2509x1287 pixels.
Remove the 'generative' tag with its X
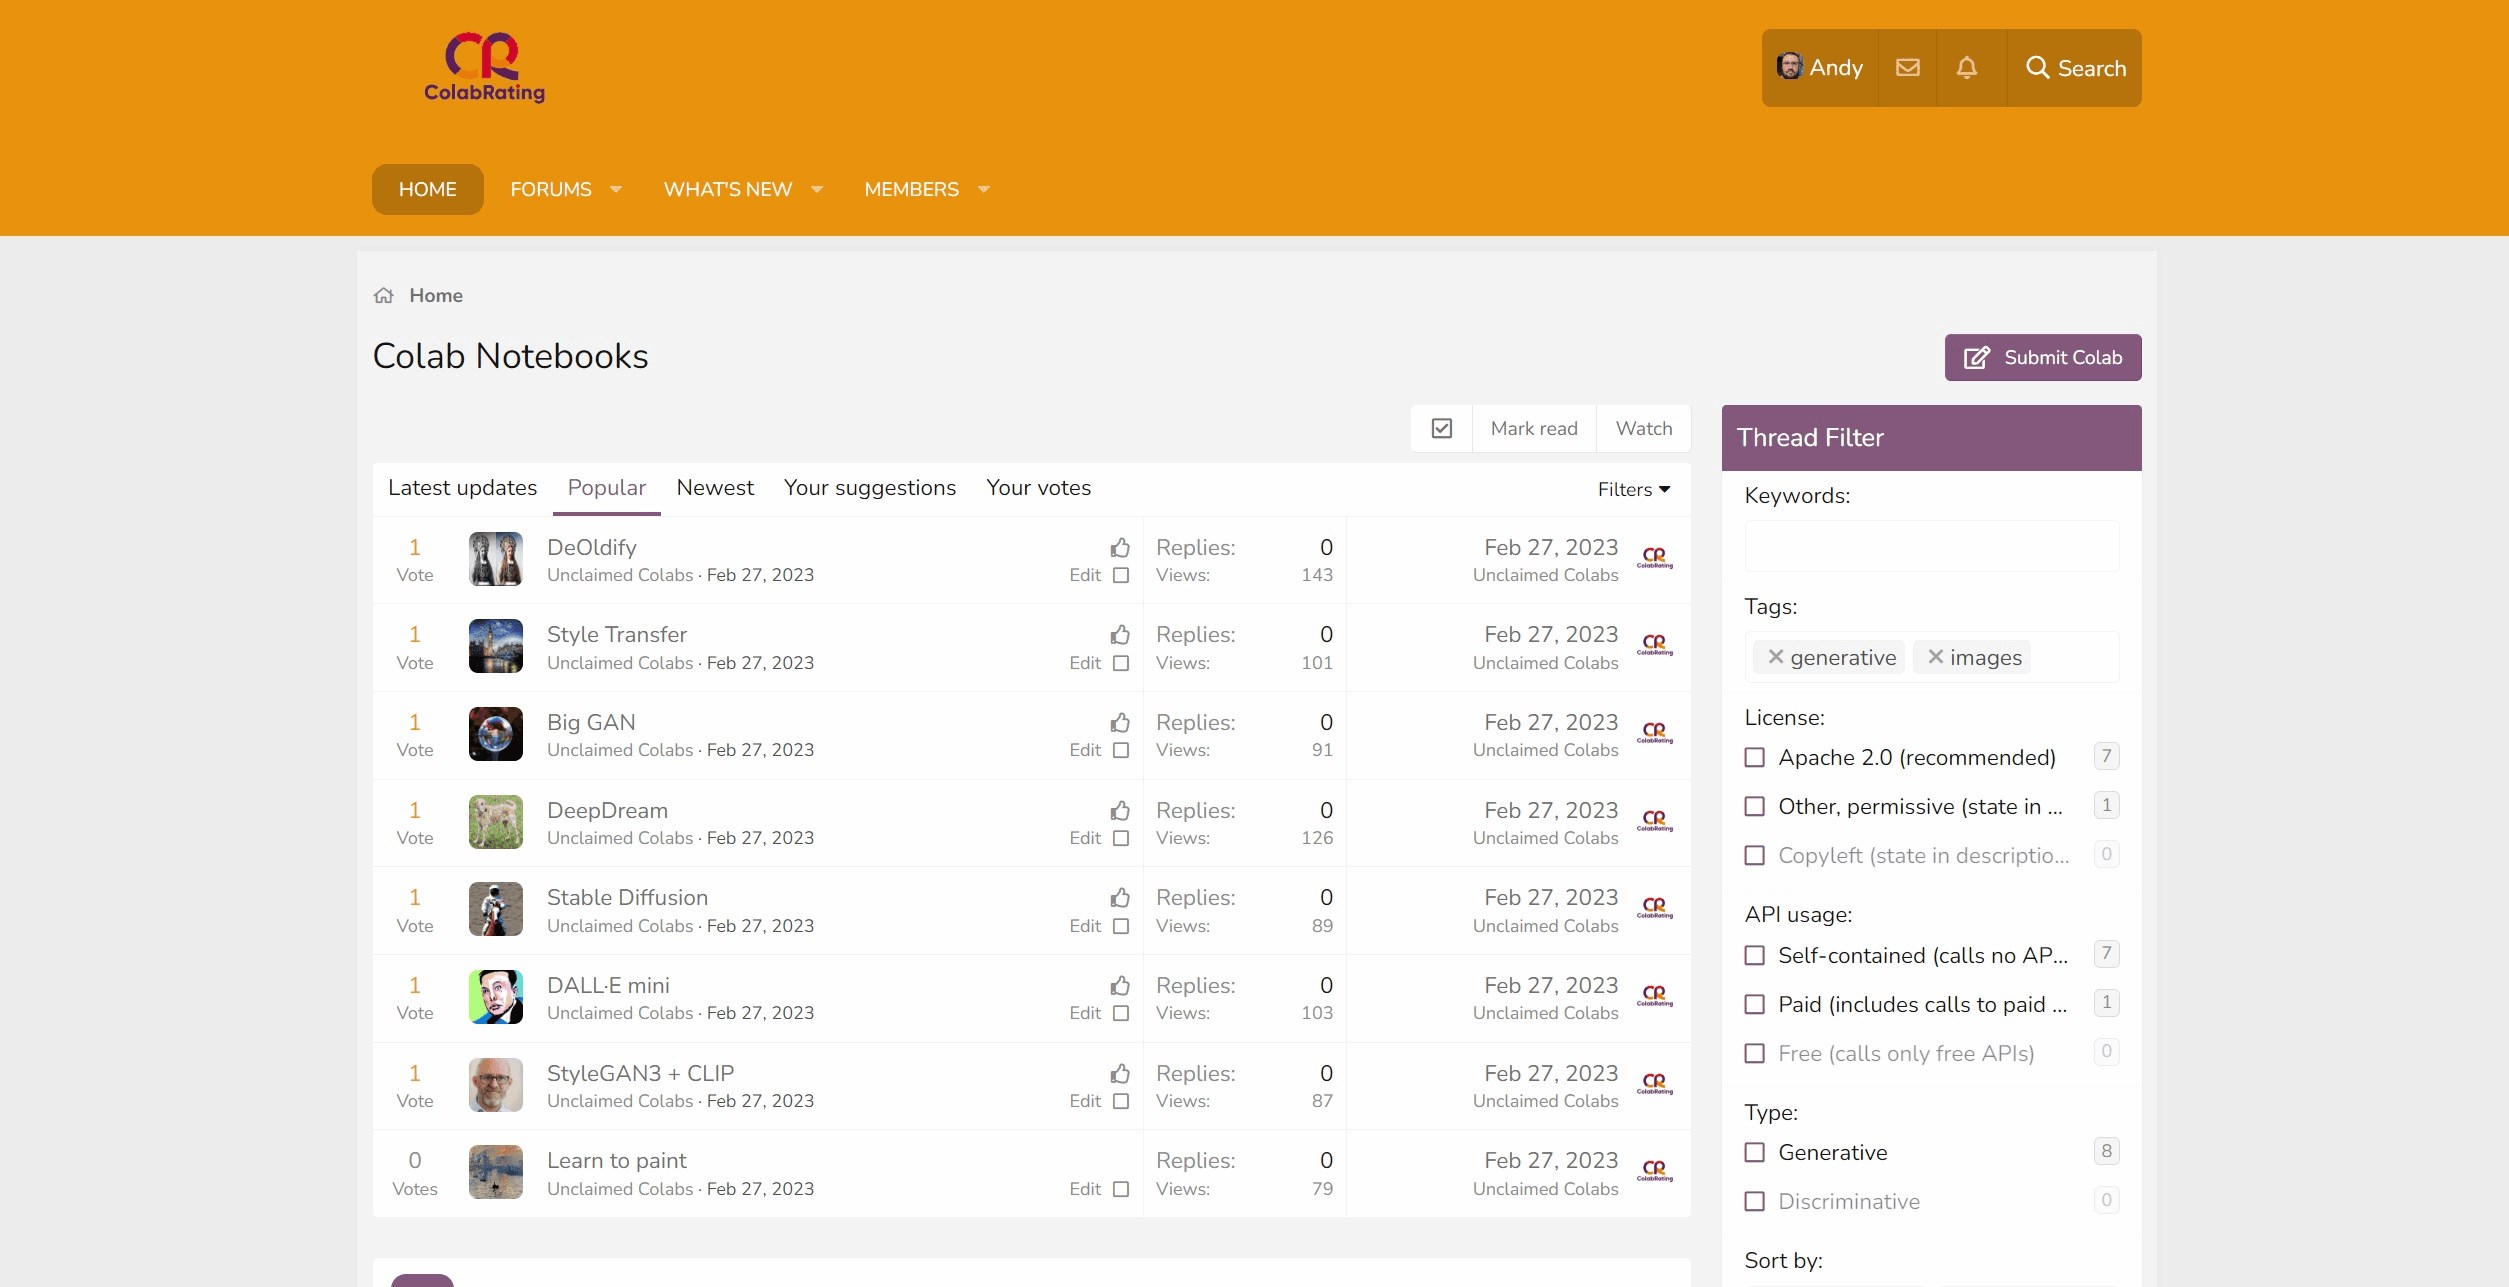1775,657
